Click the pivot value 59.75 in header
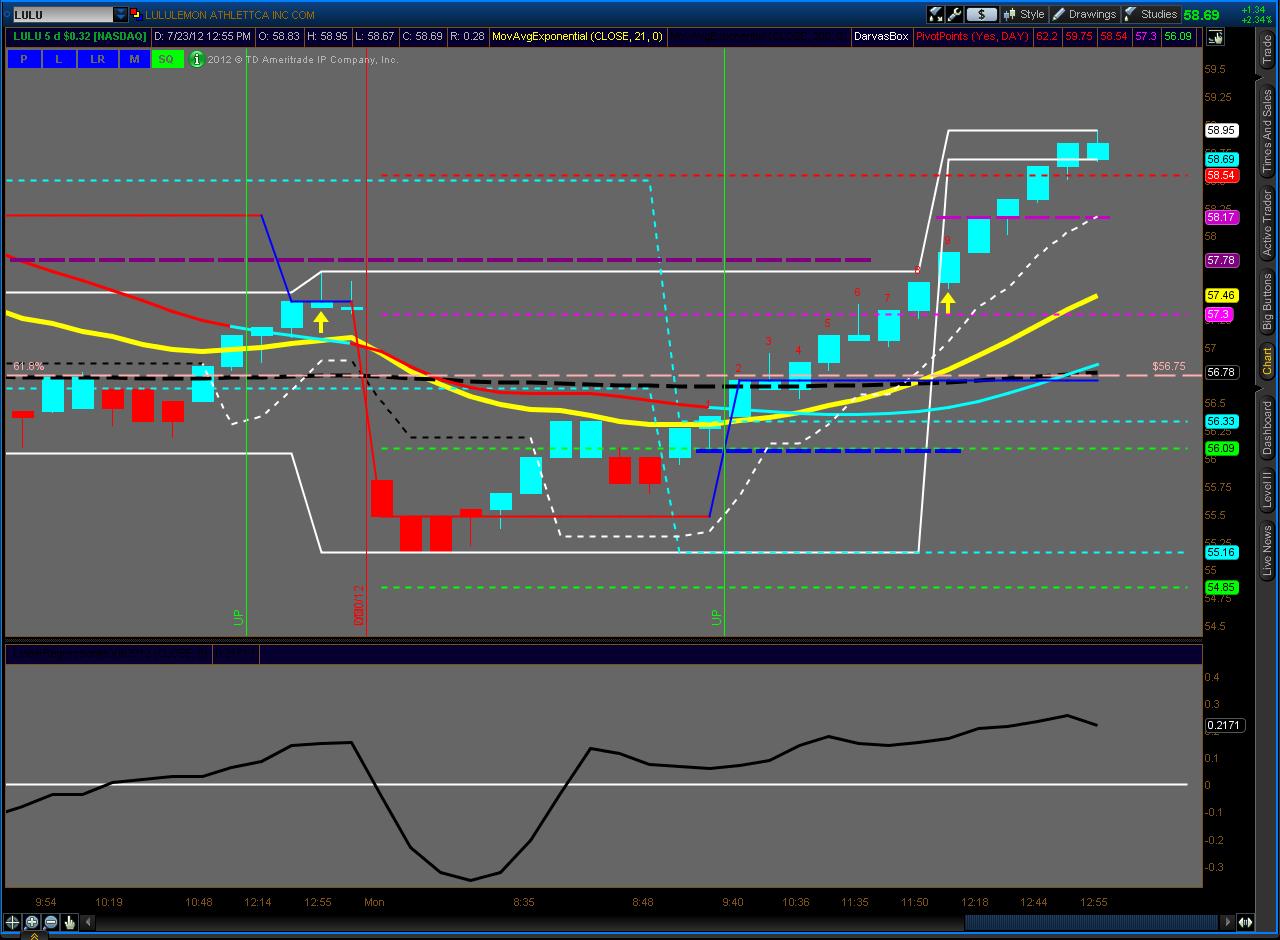Viewport: 1280px width, 940px height. pyautogui.click(x=1079, y=37)
